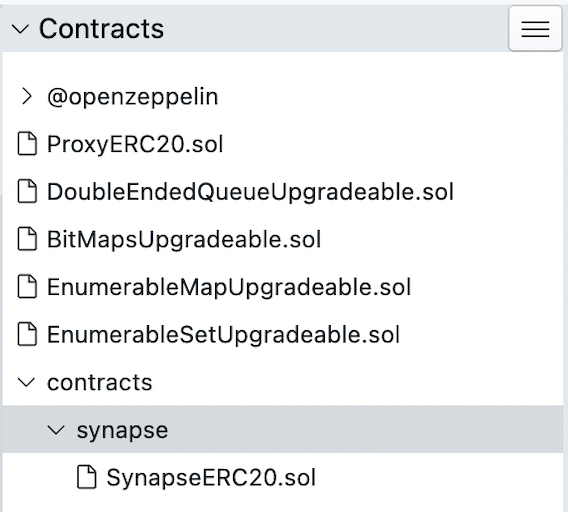This screenshot has width=568, height=512.
Task: Click the SynapseERC20.sol file icon
Action: click(87, 477)
